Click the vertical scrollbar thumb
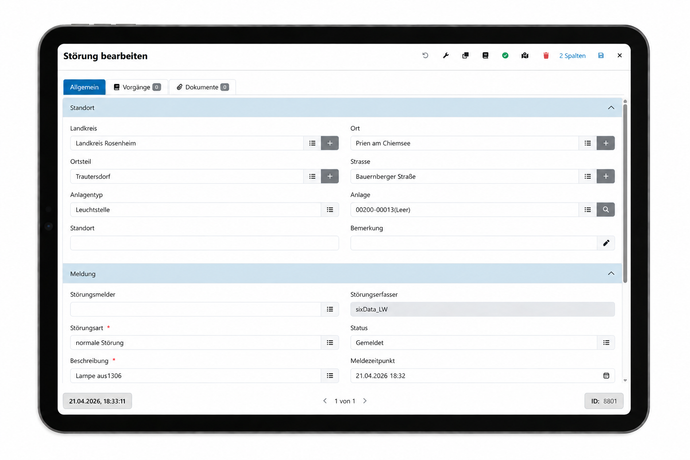The width and height of the screenshot is (690, 460). click(625, 194)
